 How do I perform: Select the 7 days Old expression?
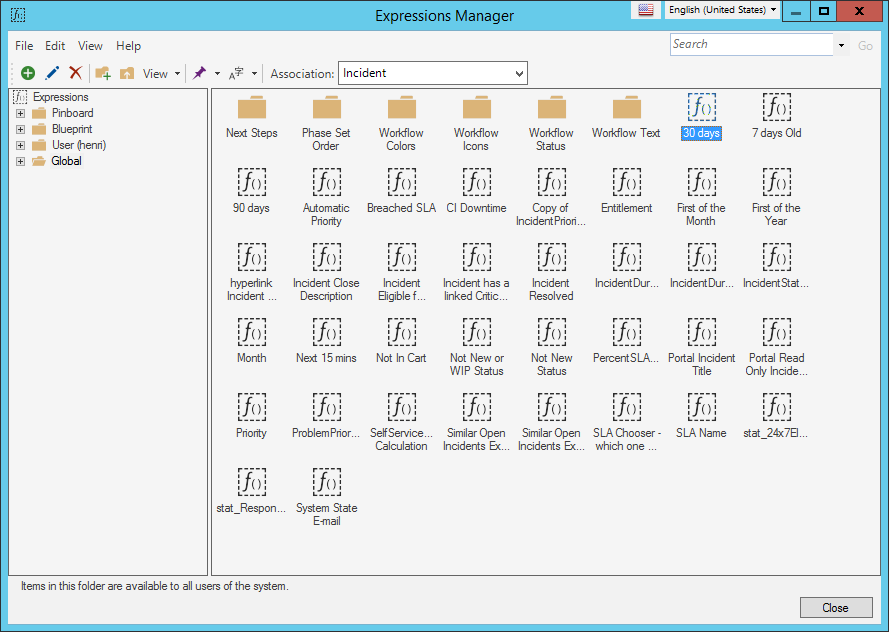coord(777,117)
